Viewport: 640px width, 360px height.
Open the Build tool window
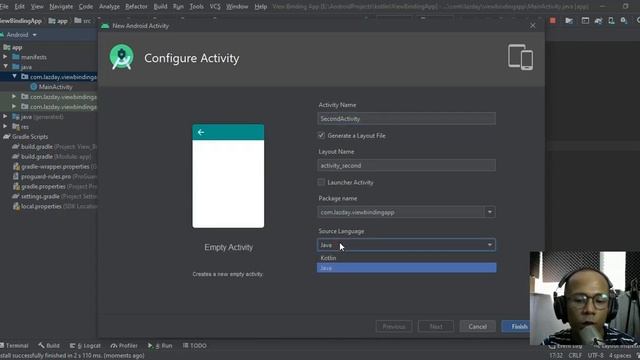coord(49,346)
